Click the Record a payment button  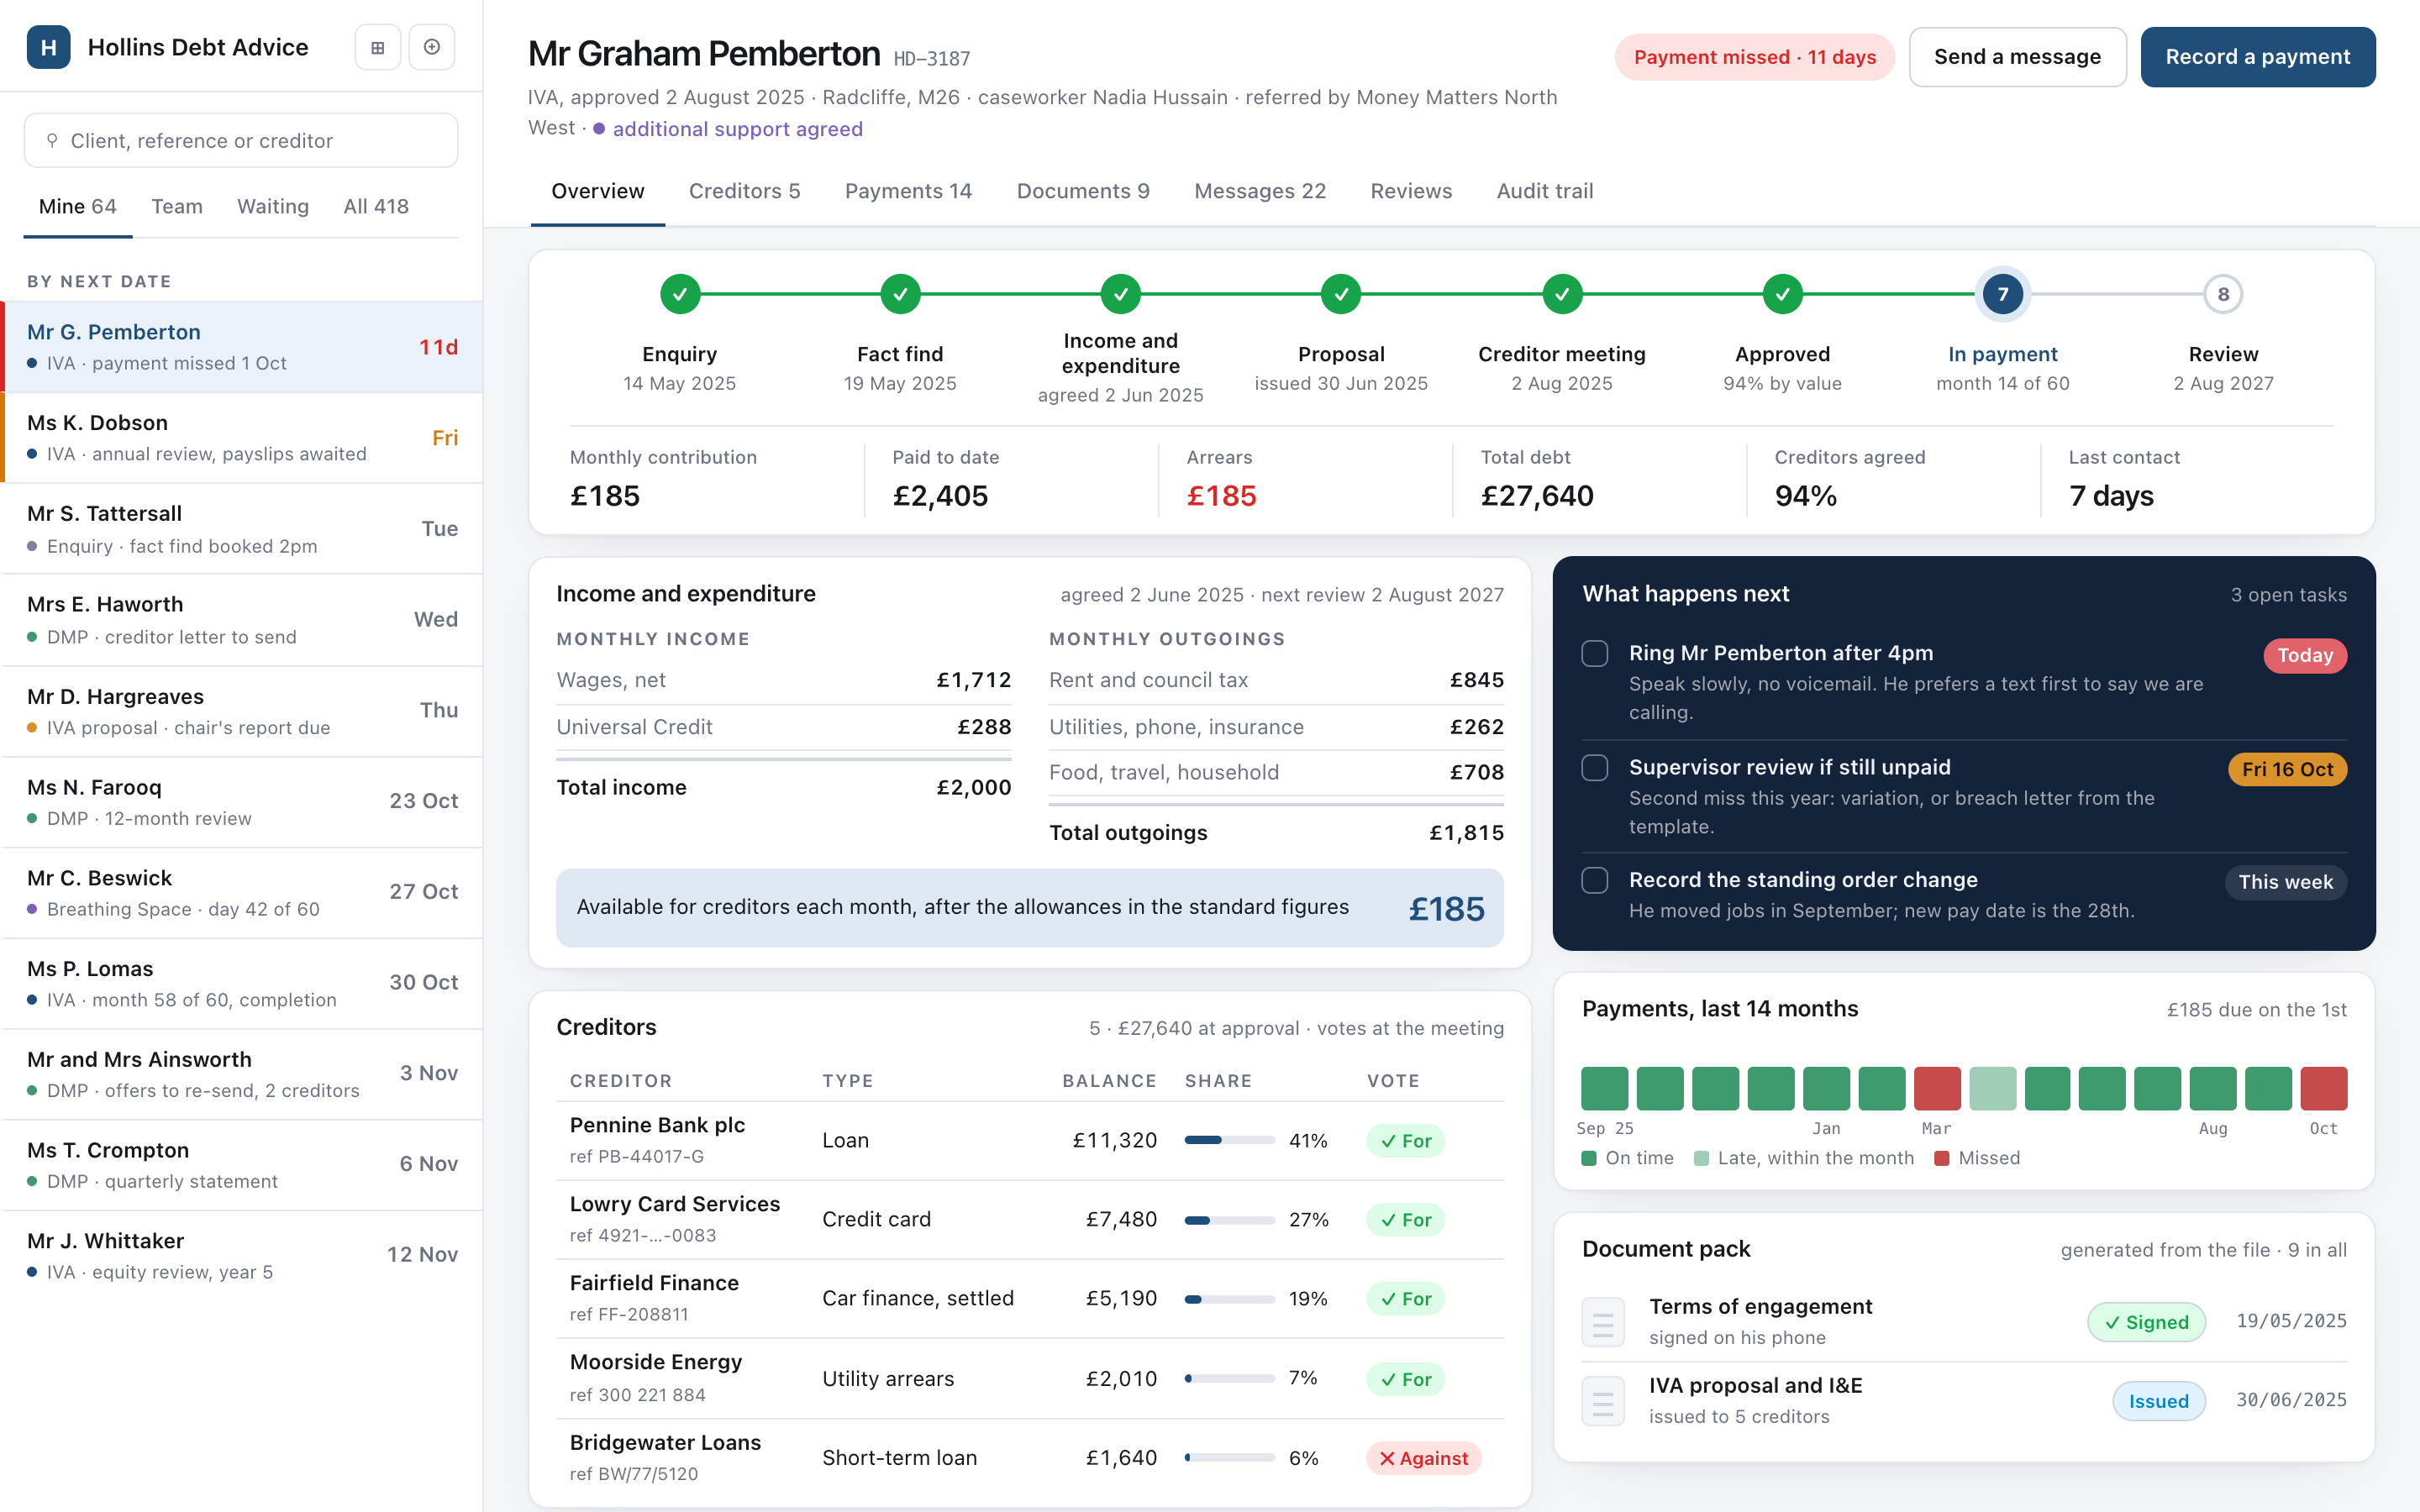(x=2258, y=57)
